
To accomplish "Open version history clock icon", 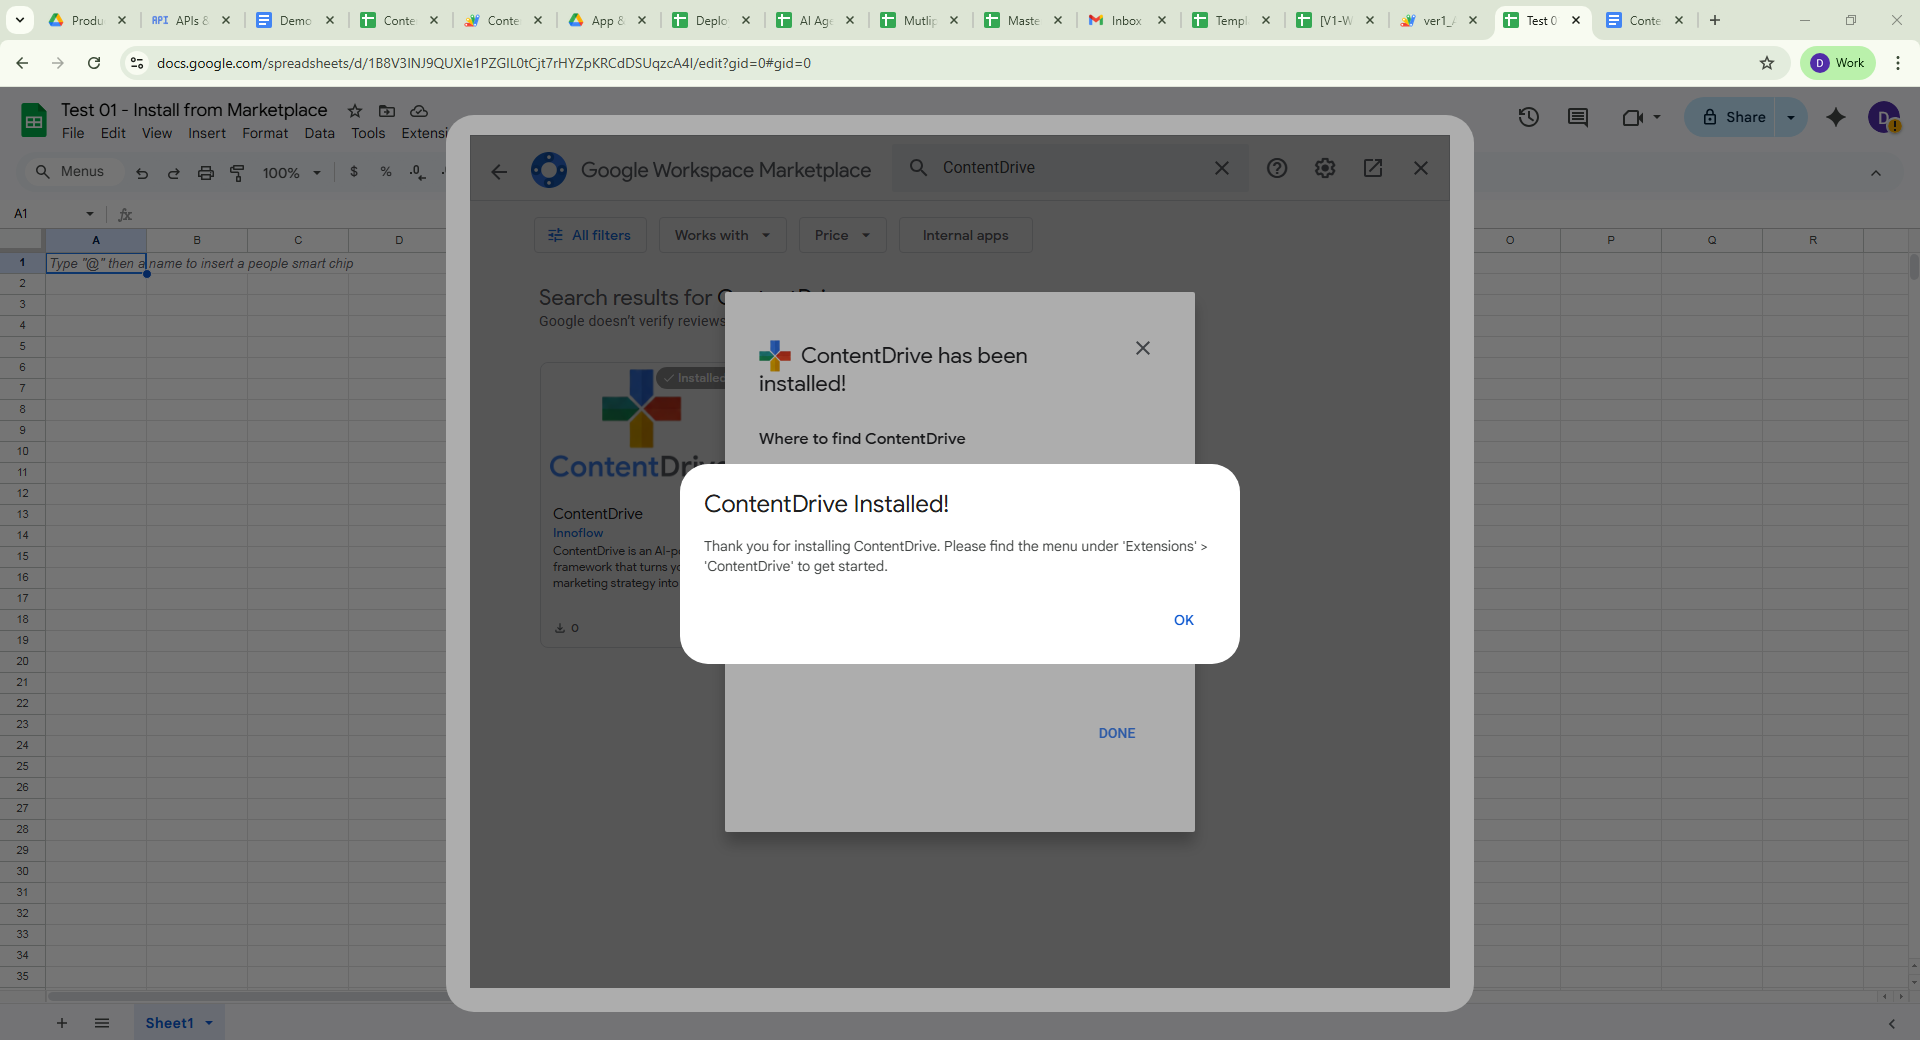I will point(1528,117).
